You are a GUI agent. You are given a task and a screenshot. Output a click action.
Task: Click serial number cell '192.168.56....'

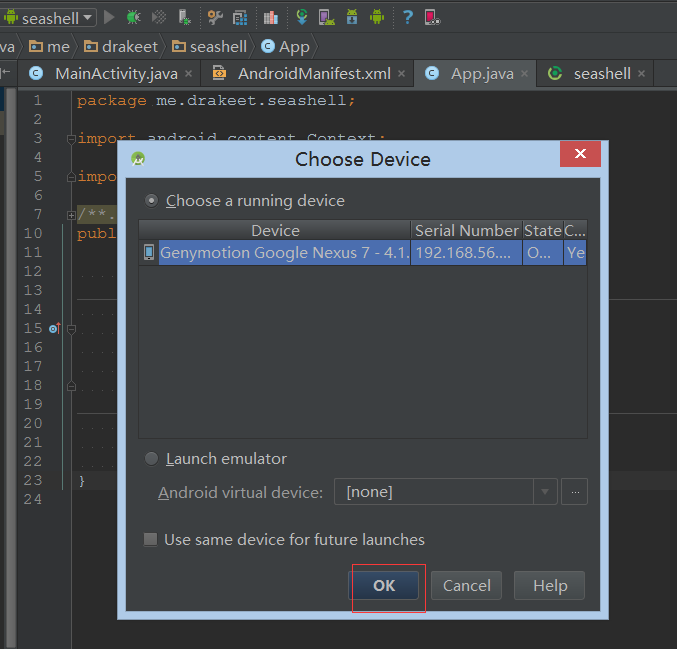pos(466,253)
